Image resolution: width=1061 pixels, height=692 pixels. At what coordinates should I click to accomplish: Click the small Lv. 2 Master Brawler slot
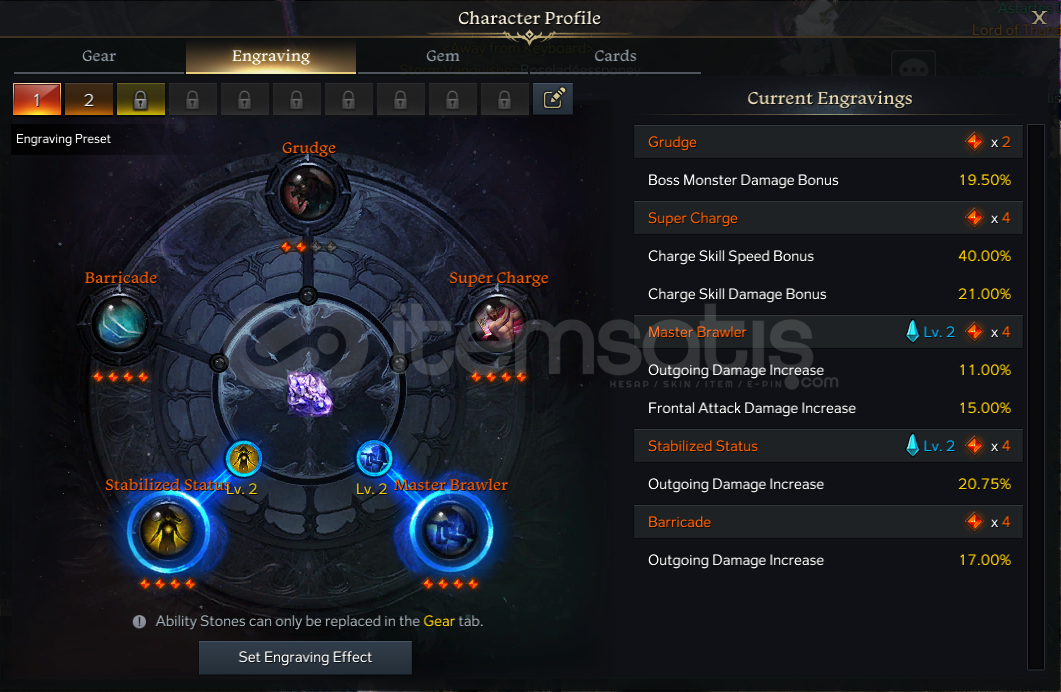point(374,459)
